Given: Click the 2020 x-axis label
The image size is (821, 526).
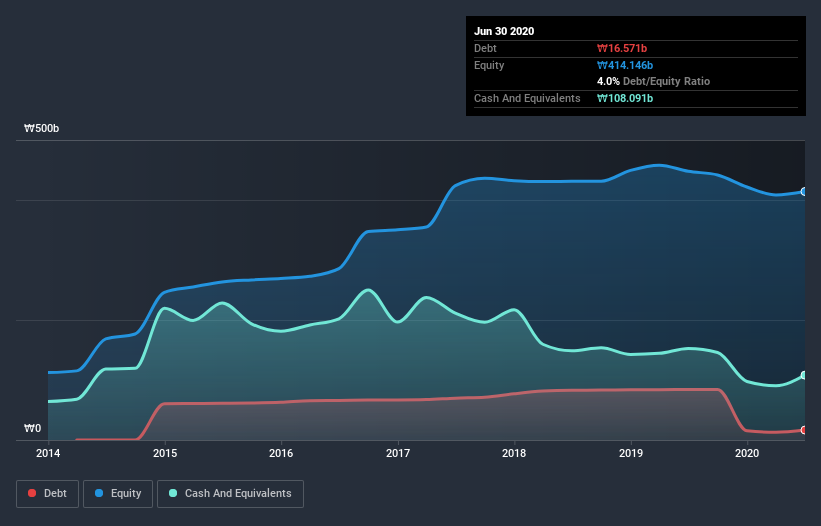Looking at the screenshot, I should click(747, 453).
